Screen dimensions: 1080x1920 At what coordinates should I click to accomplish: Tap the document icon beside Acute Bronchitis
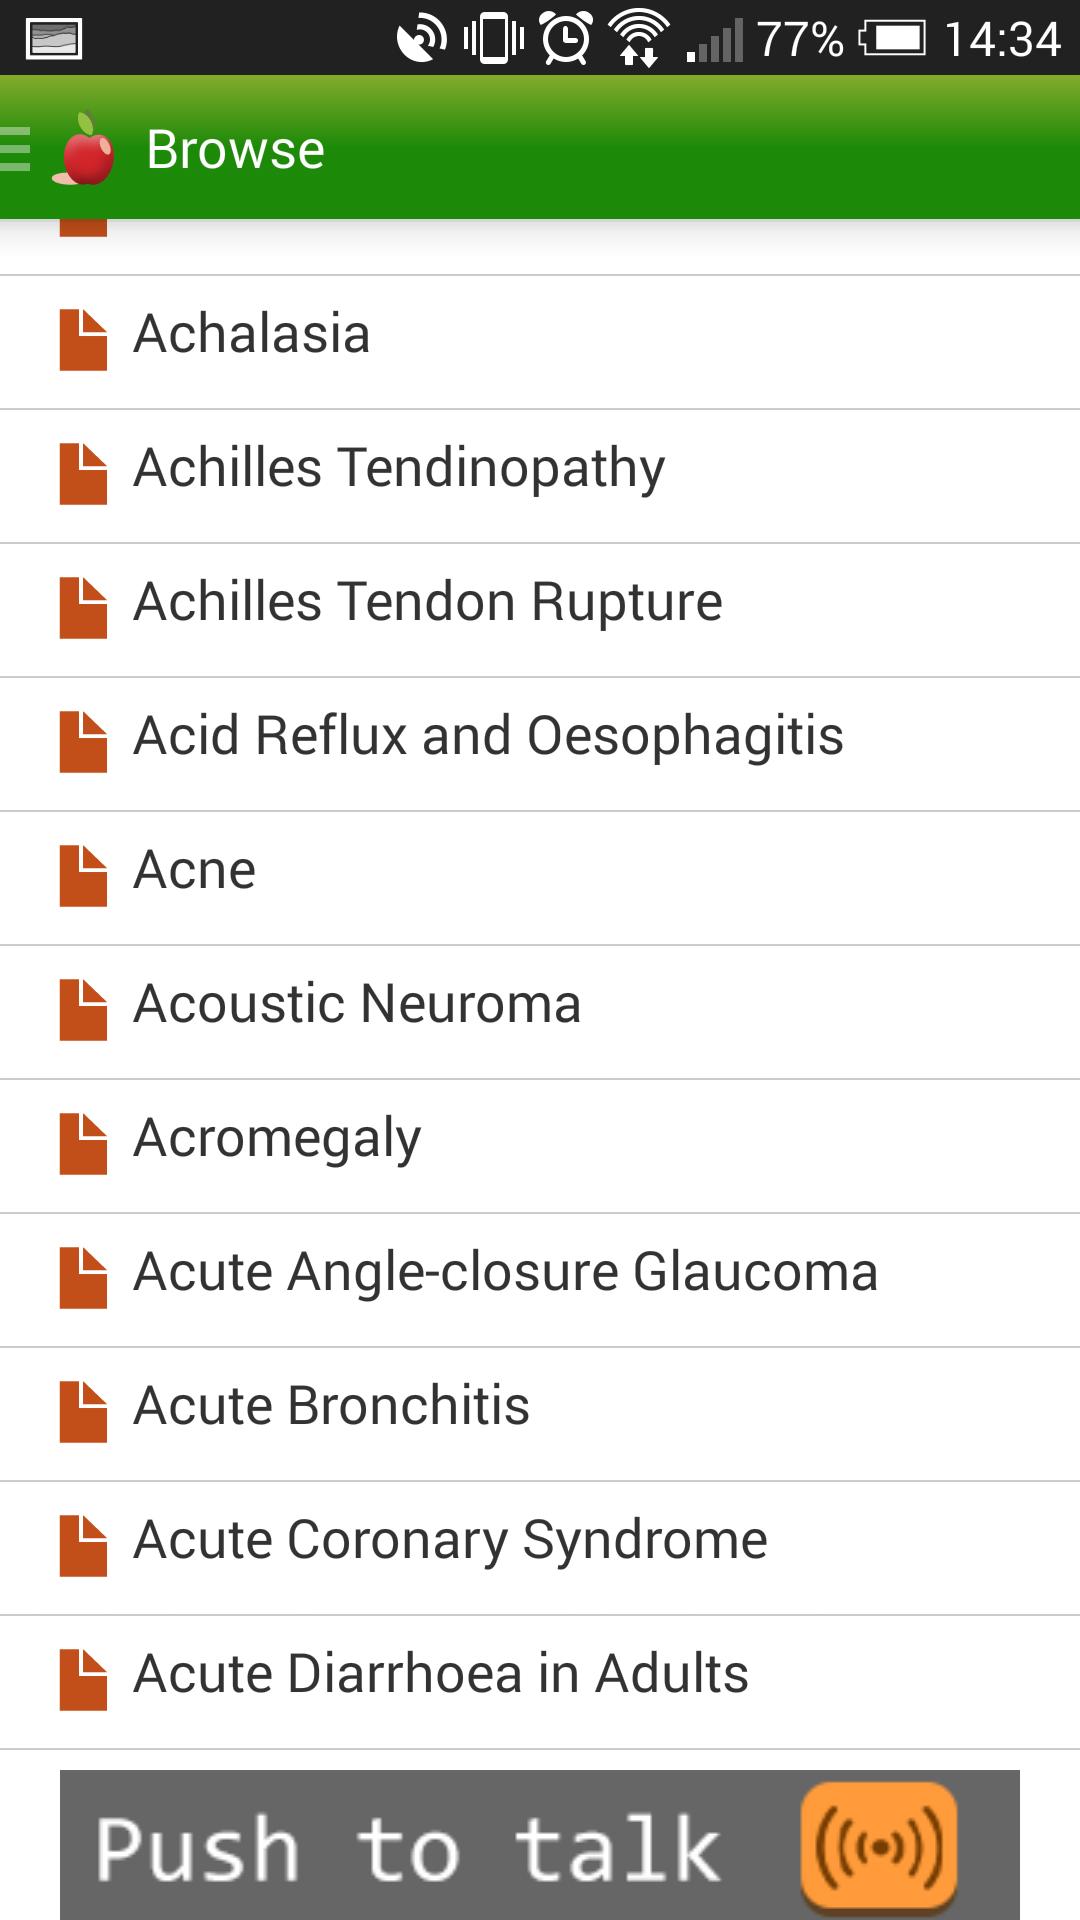click(x=83, y=1412)
